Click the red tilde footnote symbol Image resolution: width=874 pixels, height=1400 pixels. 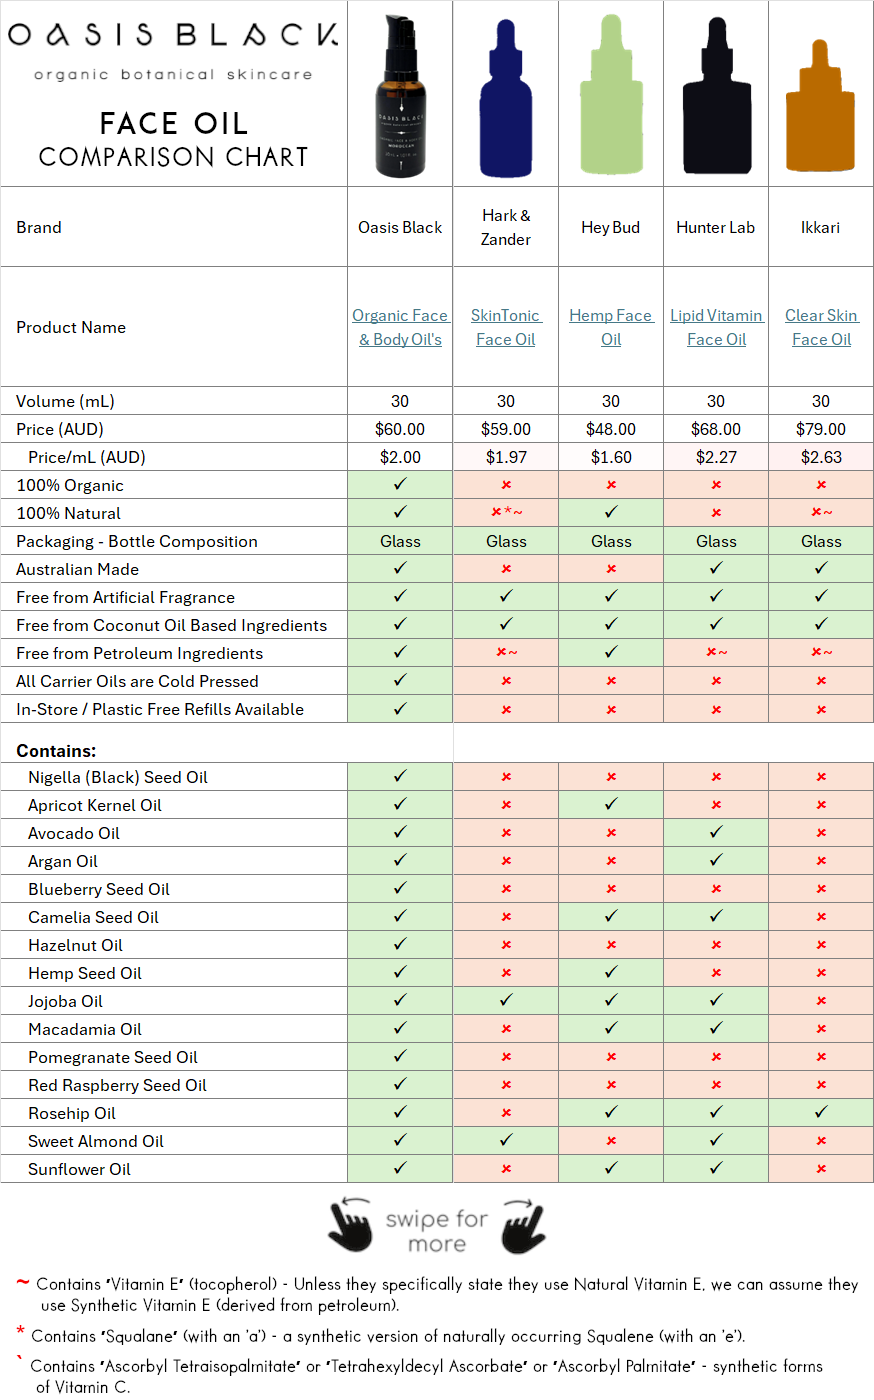[22, 1283]
